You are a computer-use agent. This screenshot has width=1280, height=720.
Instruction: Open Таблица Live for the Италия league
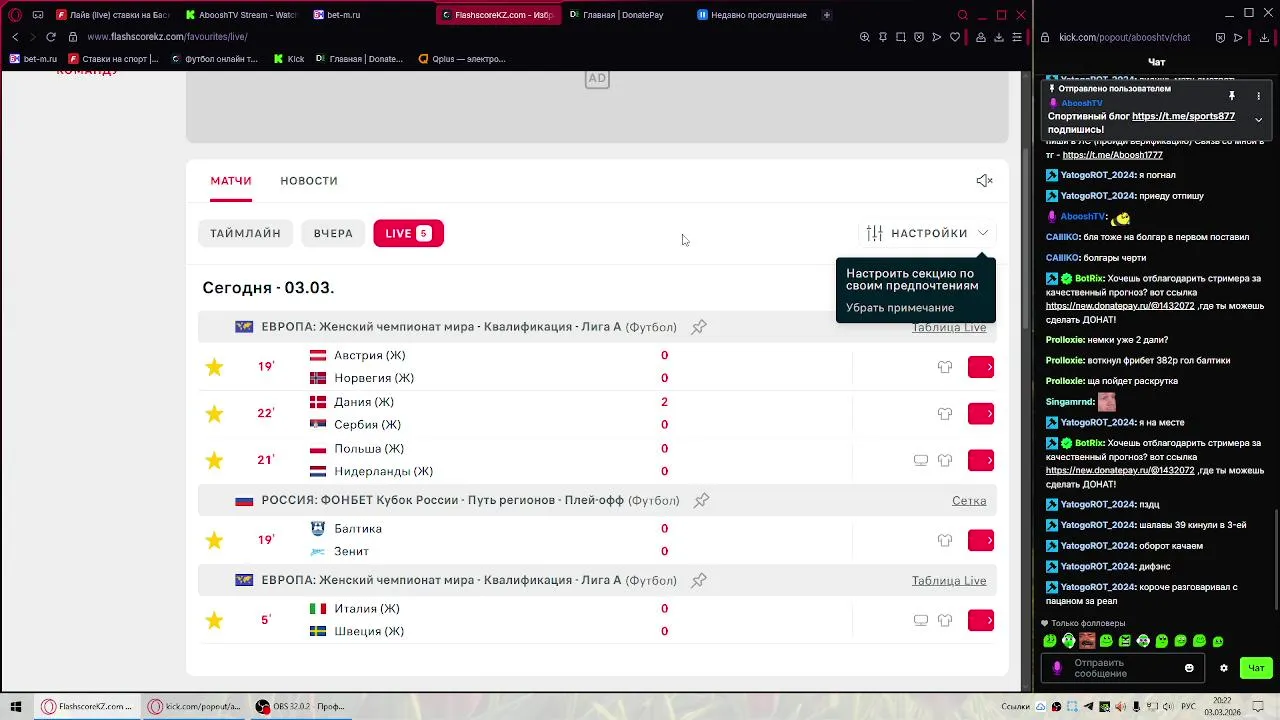949,580
